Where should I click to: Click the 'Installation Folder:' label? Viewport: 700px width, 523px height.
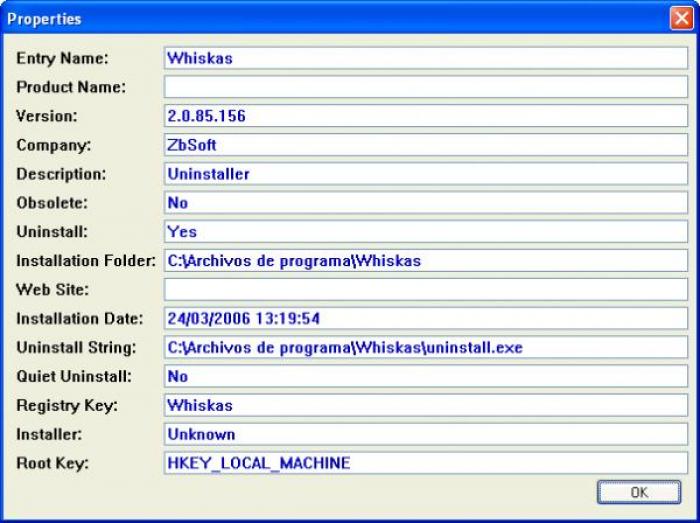click(x=86, y=261)
